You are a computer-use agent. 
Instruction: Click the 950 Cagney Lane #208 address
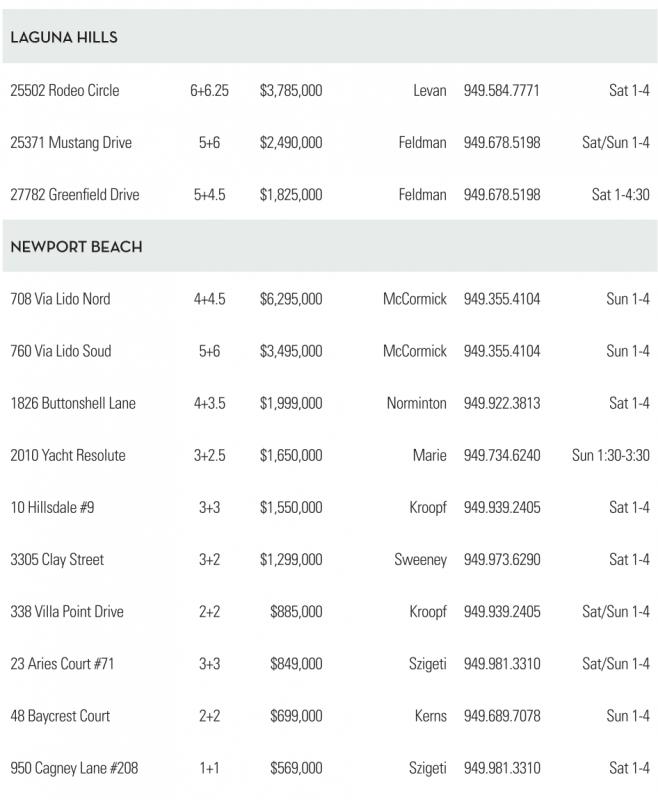tap(74, 768)
